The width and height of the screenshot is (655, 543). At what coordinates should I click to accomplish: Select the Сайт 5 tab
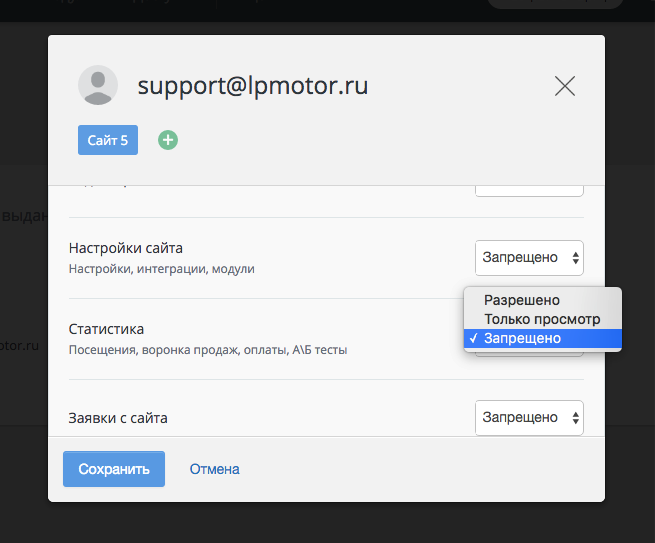(108, 140)
